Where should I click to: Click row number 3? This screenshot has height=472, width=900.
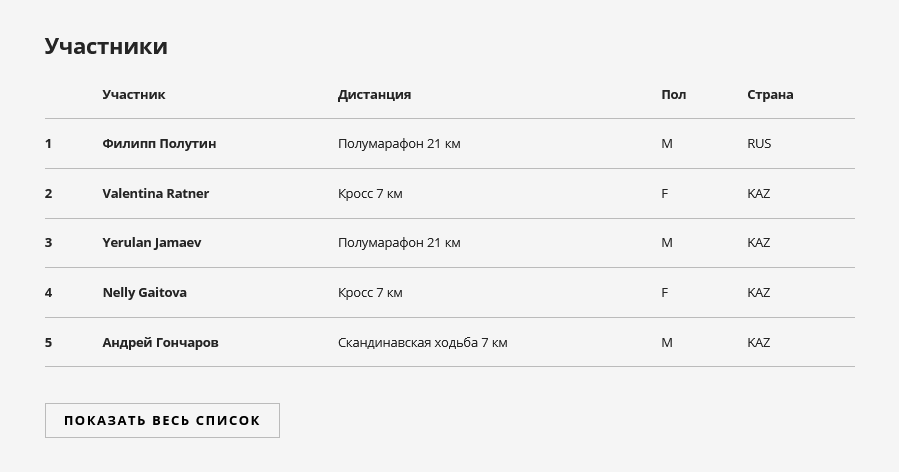pos(48,243)
